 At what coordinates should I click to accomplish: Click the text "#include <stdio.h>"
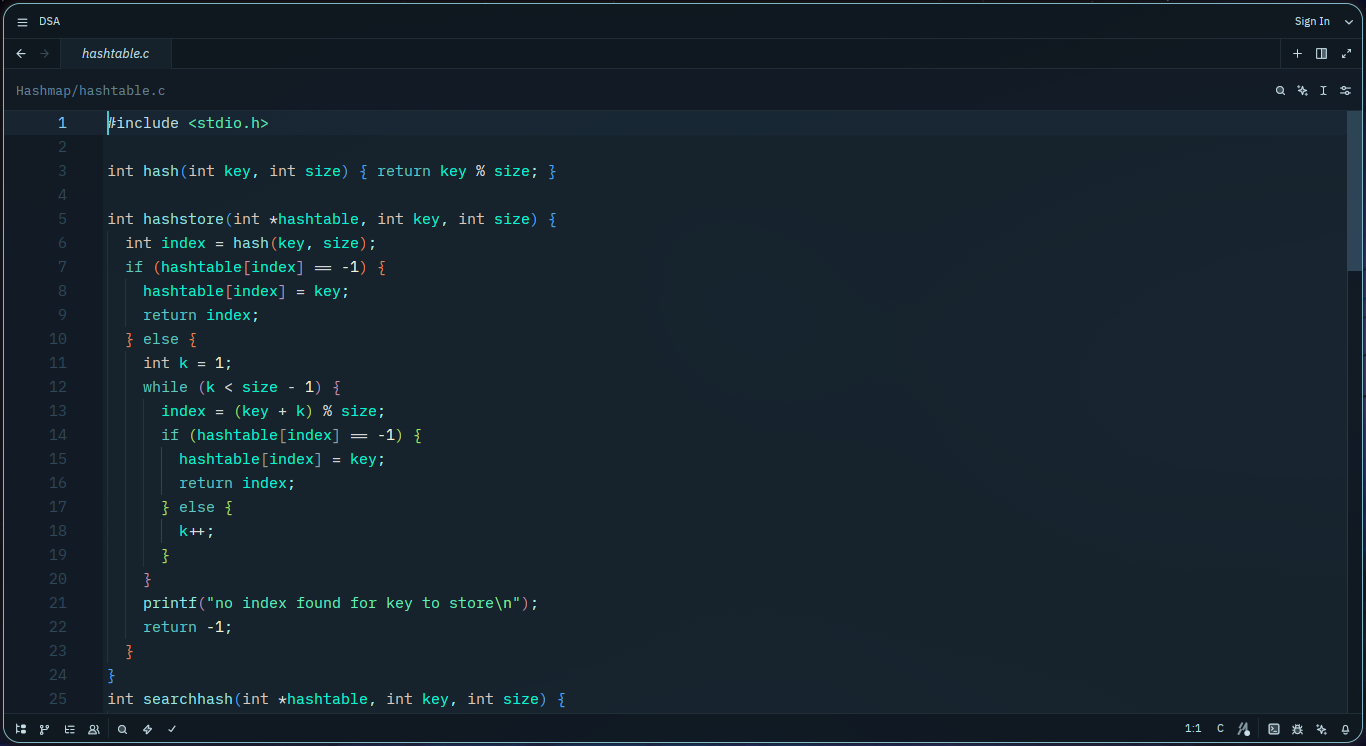pos(188,123)
